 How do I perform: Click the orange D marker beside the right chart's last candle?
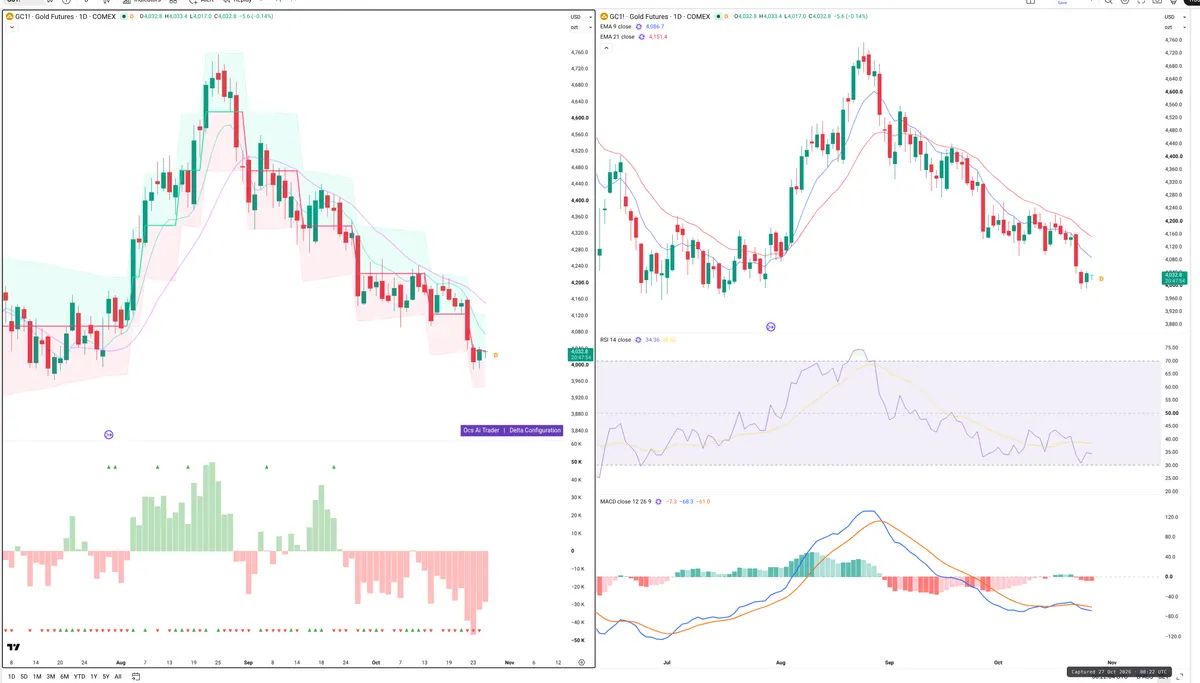(x=1101, y=278)
